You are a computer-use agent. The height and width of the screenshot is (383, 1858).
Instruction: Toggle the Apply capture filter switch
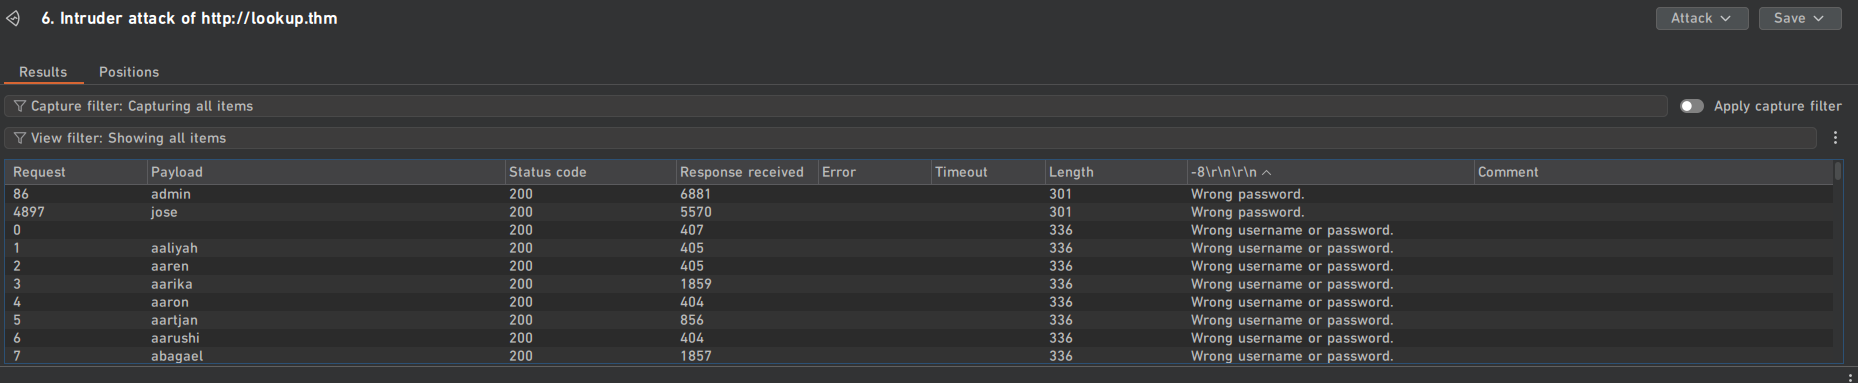pos(1691,106)
